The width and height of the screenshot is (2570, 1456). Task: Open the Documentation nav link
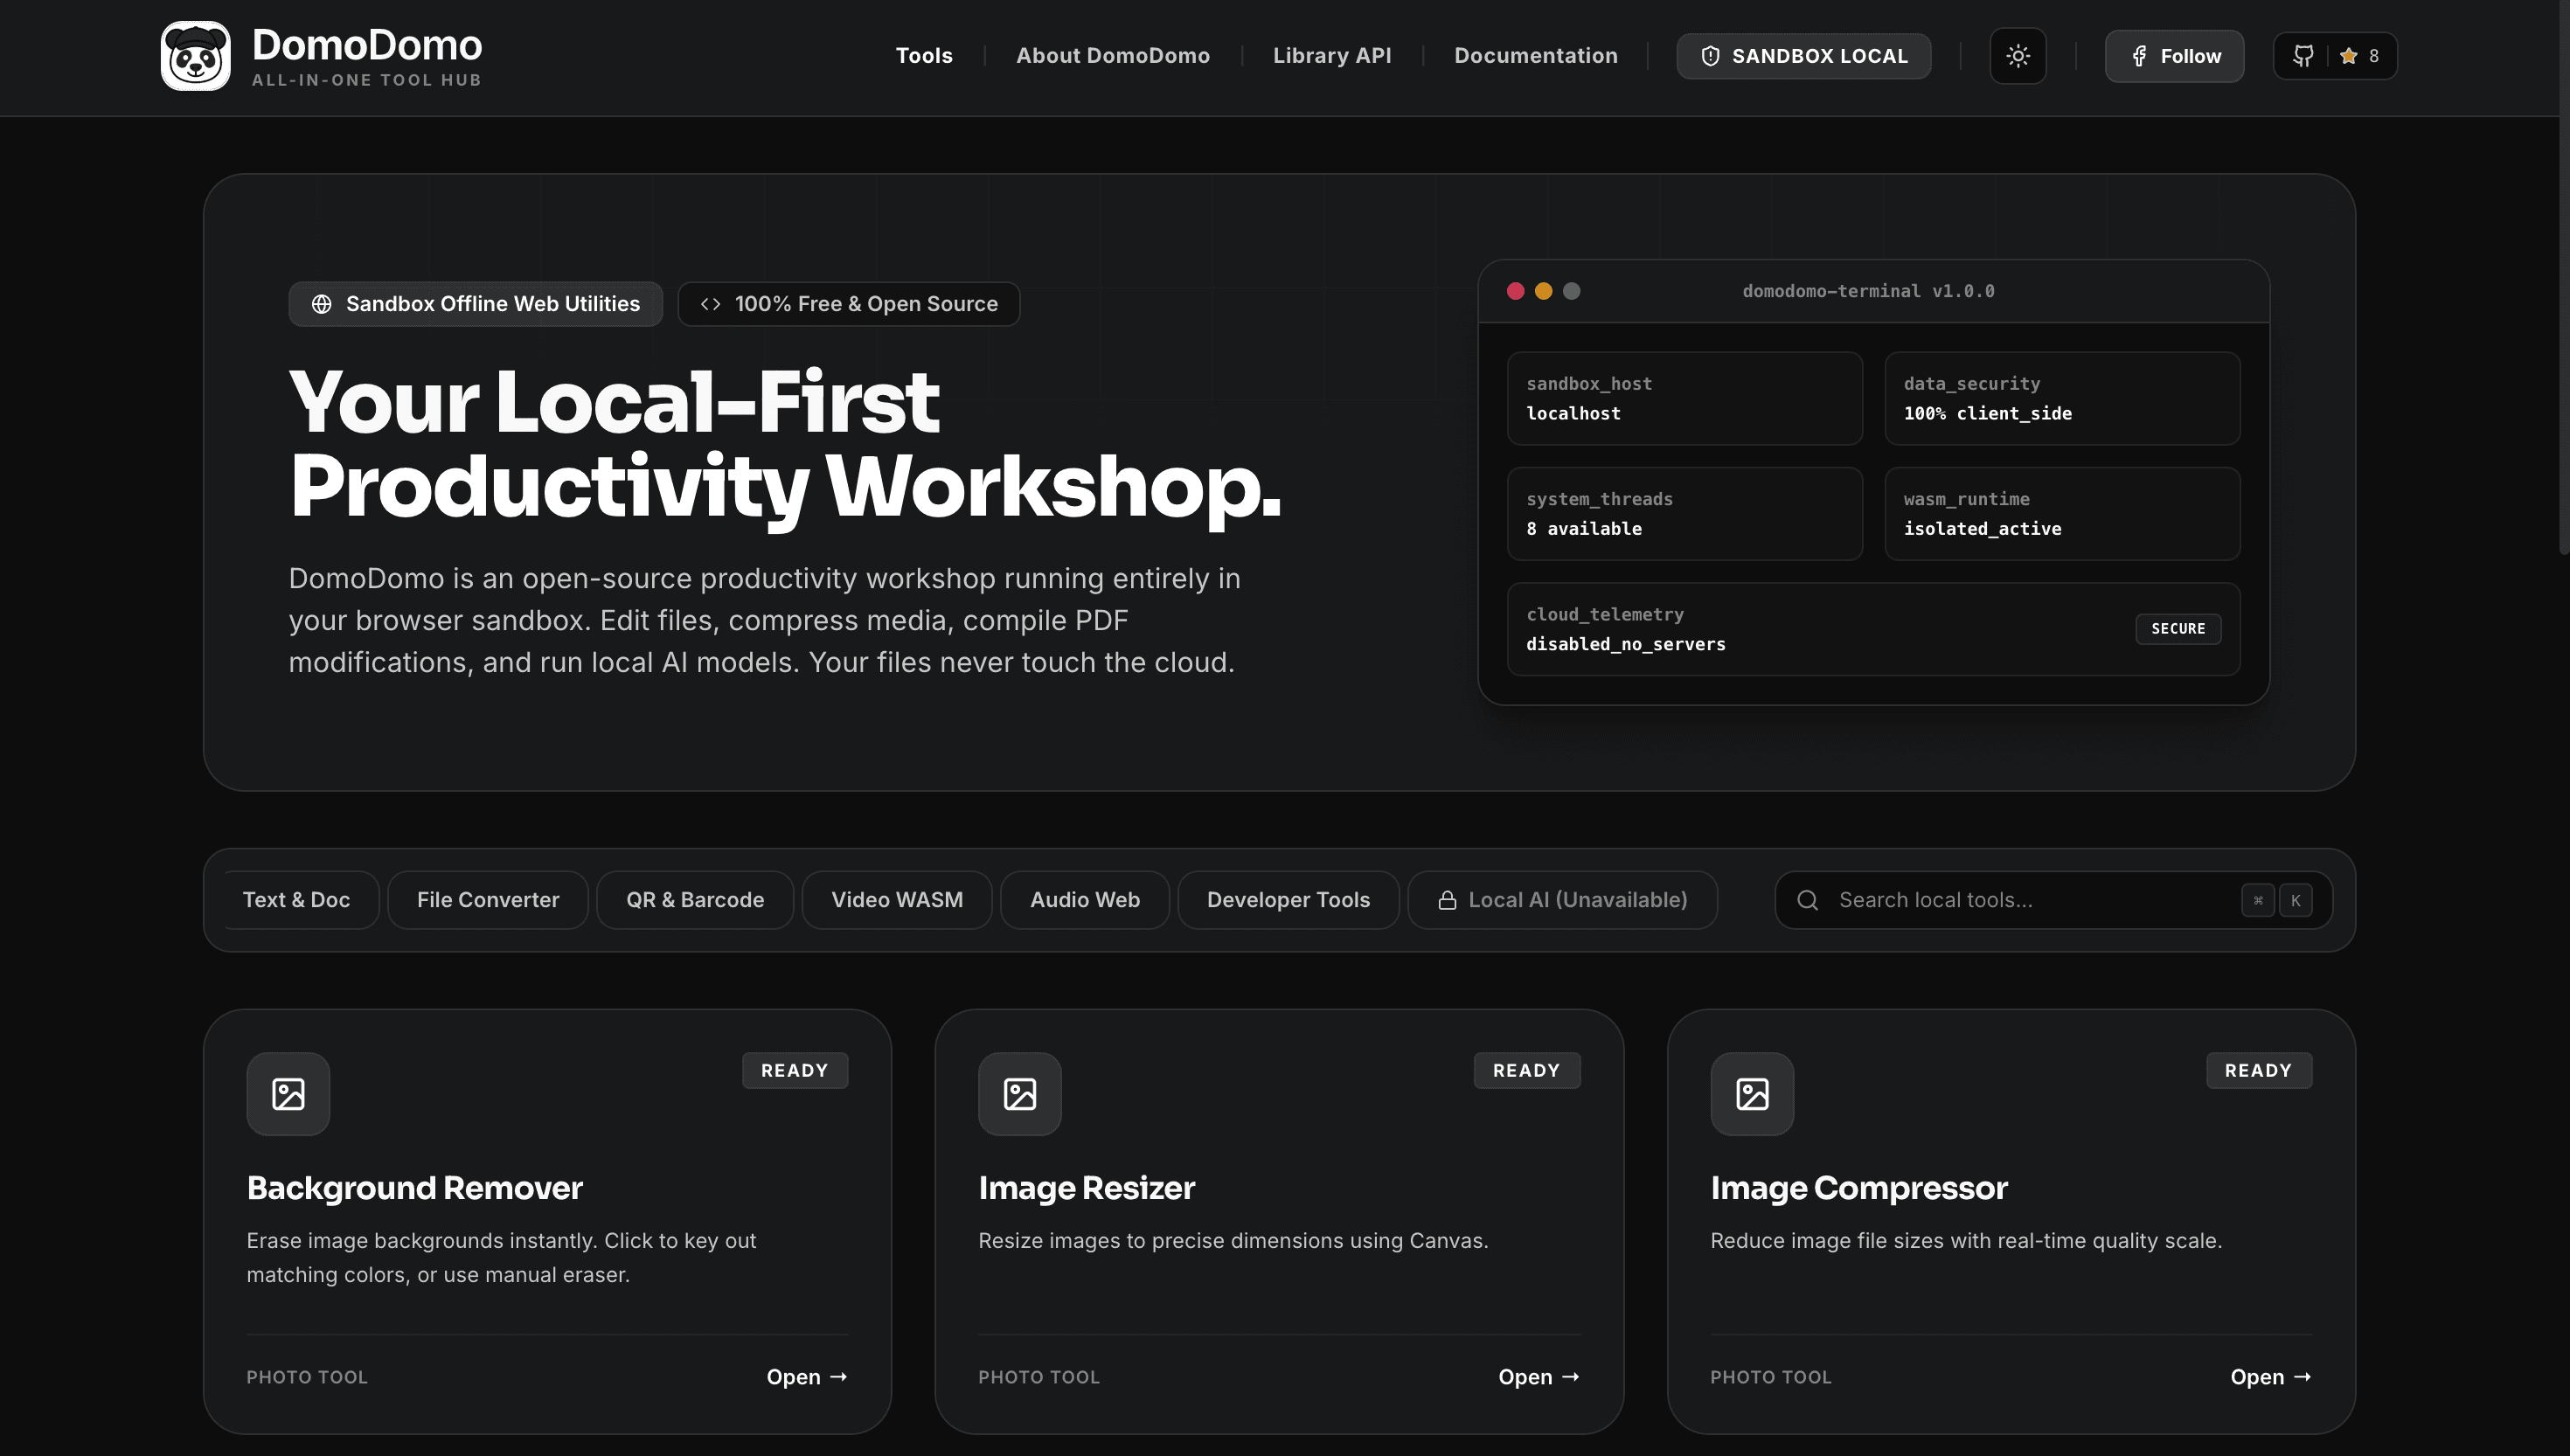(1536, 56)
